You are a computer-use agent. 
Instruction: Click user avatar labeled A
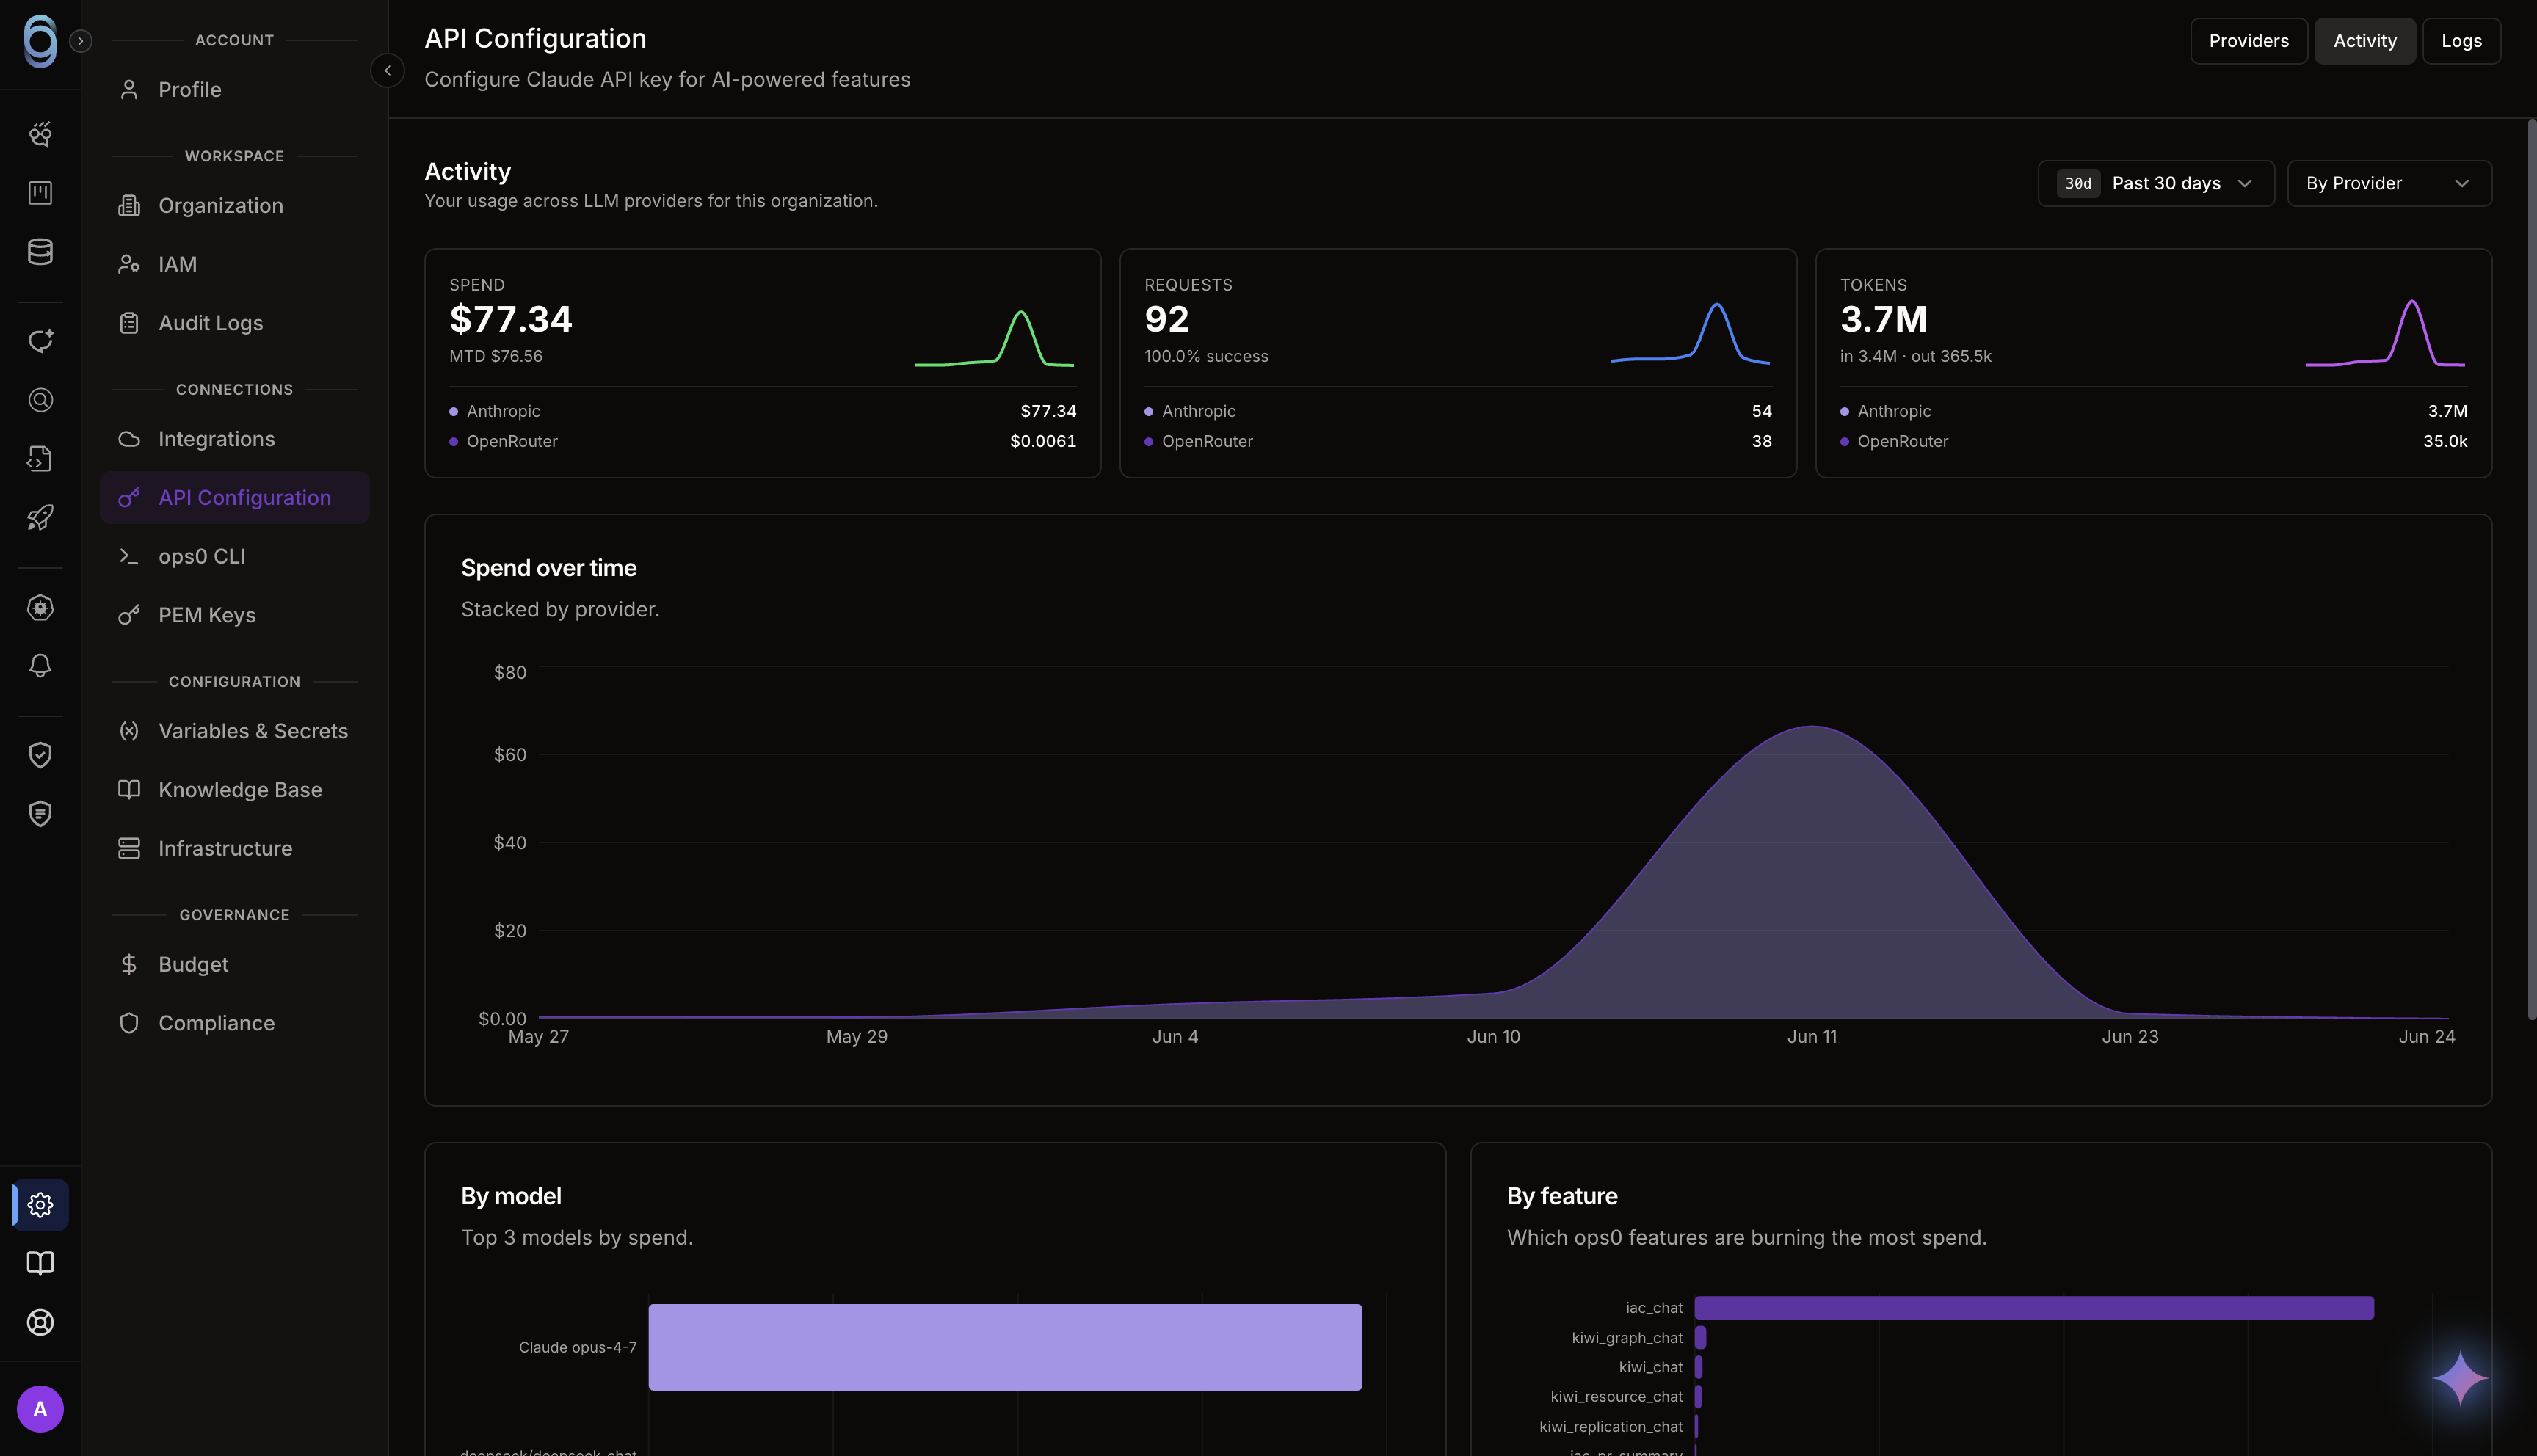pos(40,1409)
